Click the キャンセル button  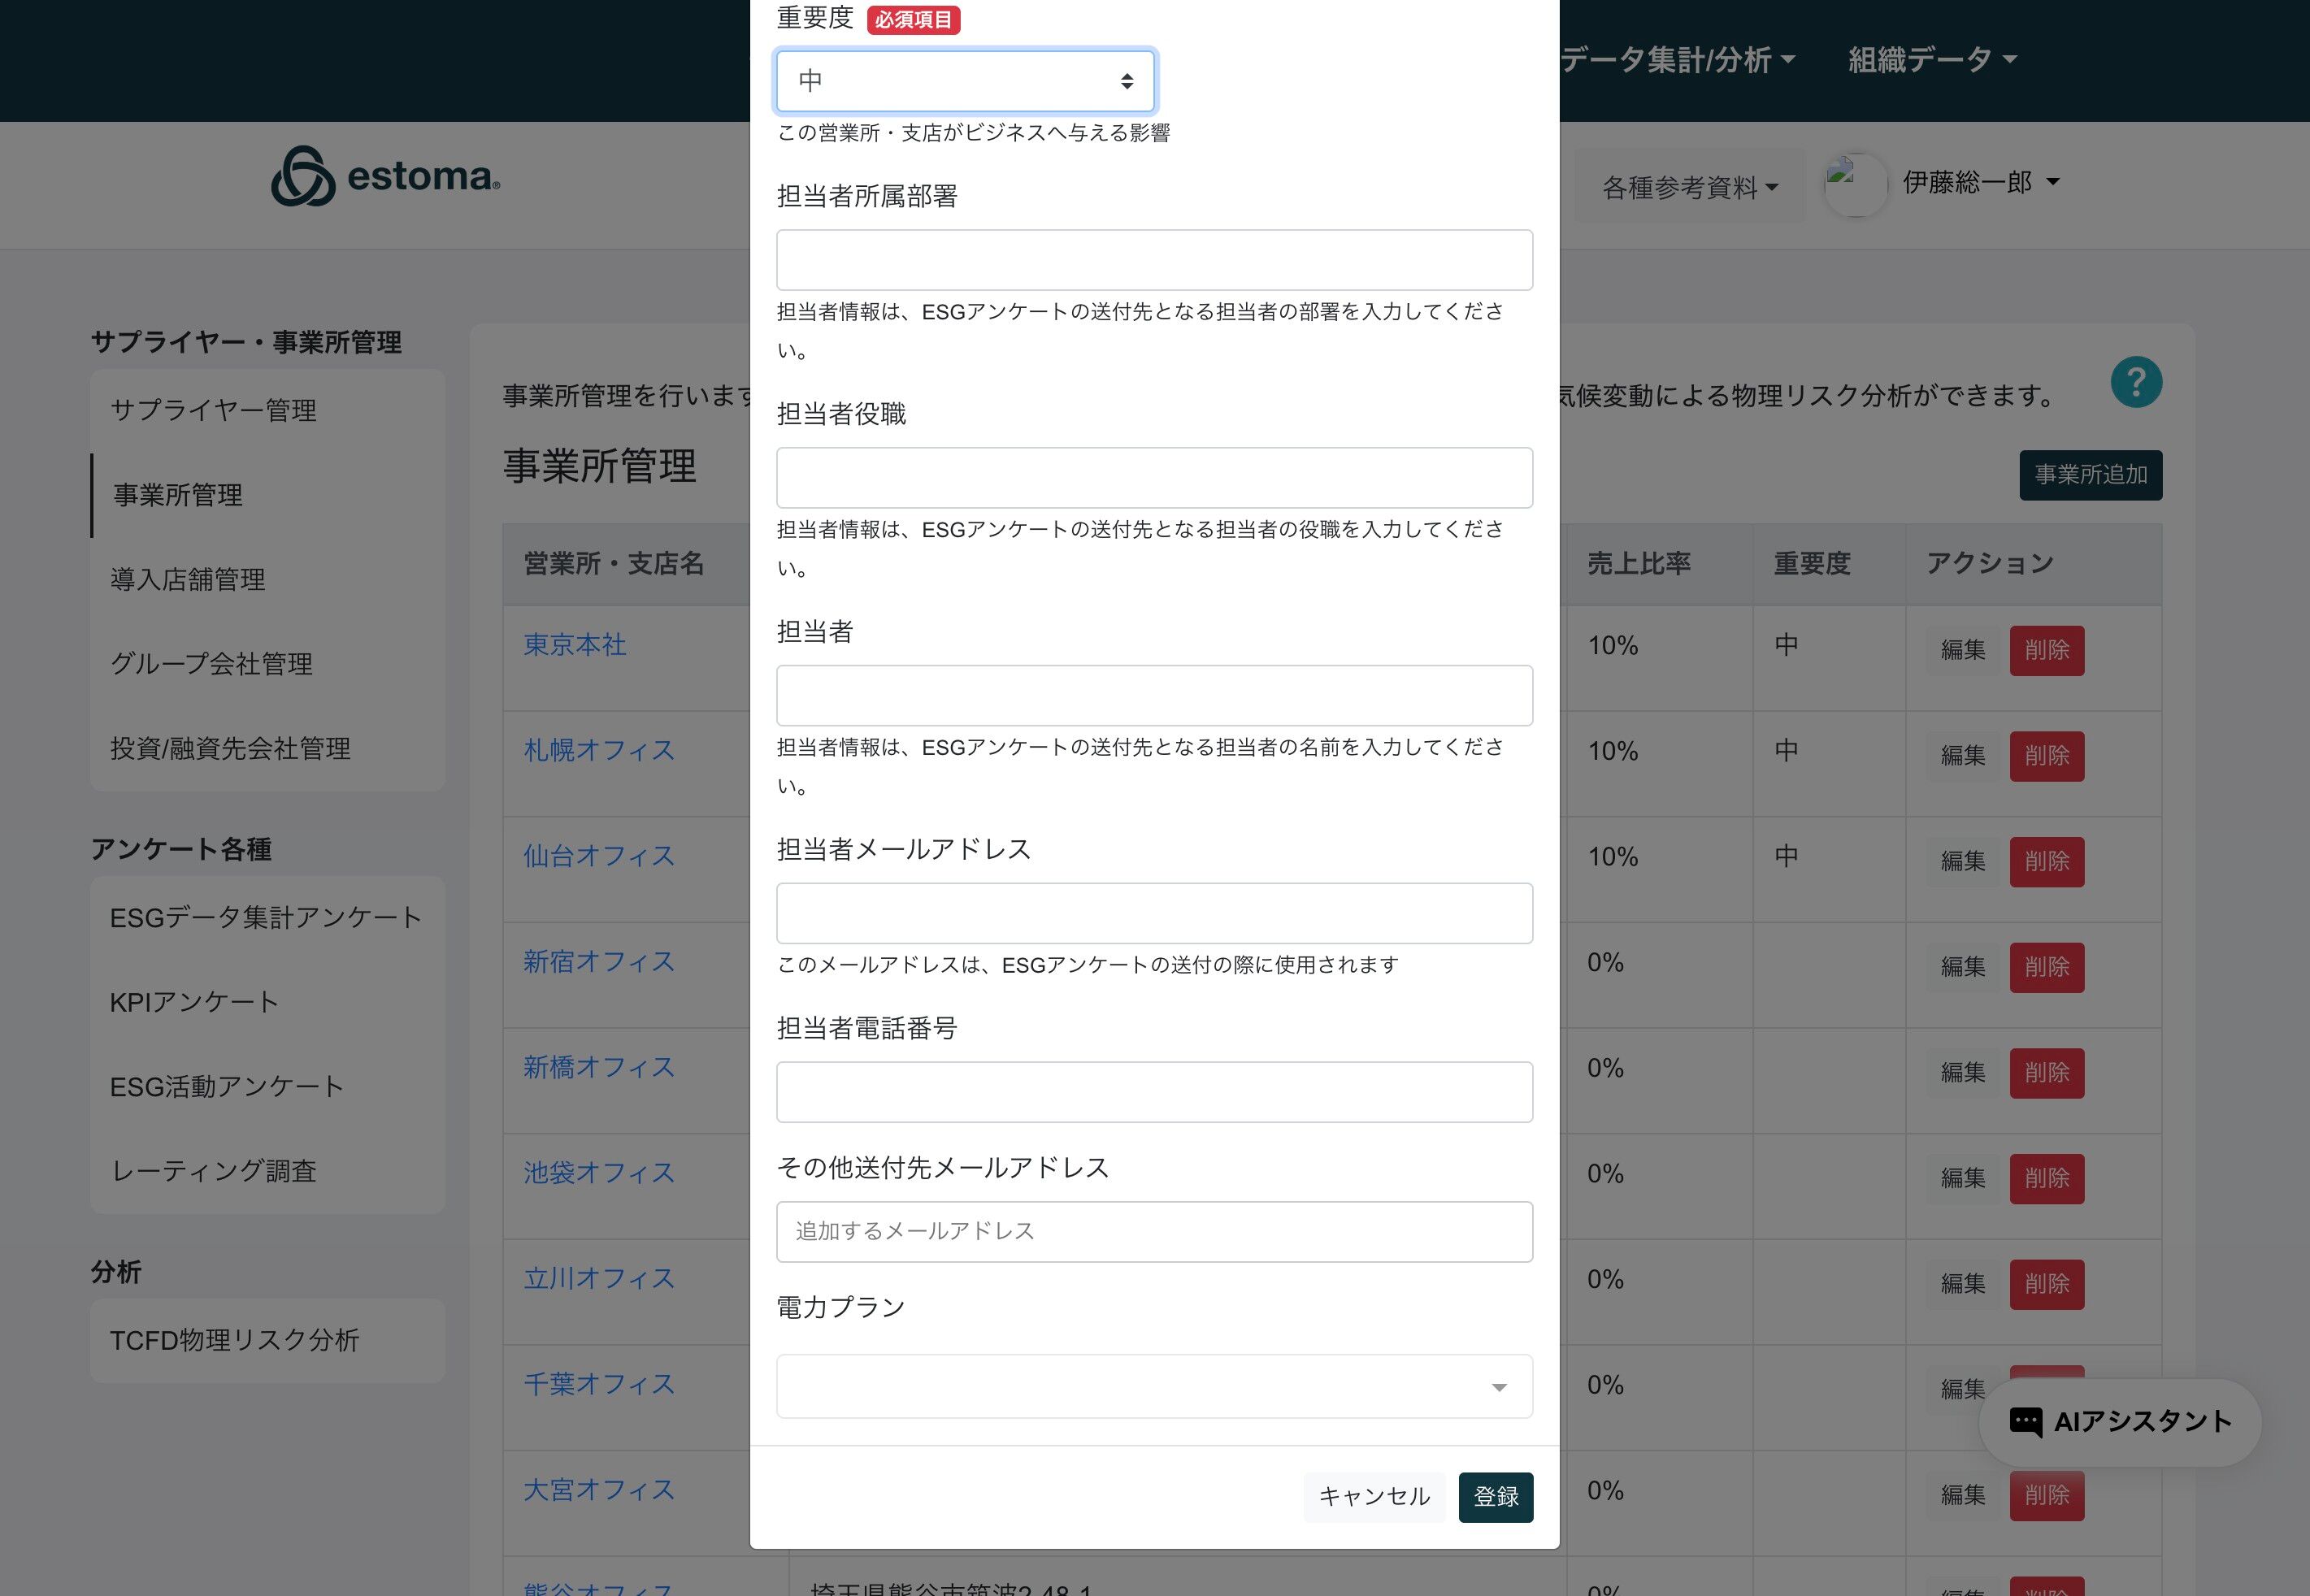[1374, 1496]
